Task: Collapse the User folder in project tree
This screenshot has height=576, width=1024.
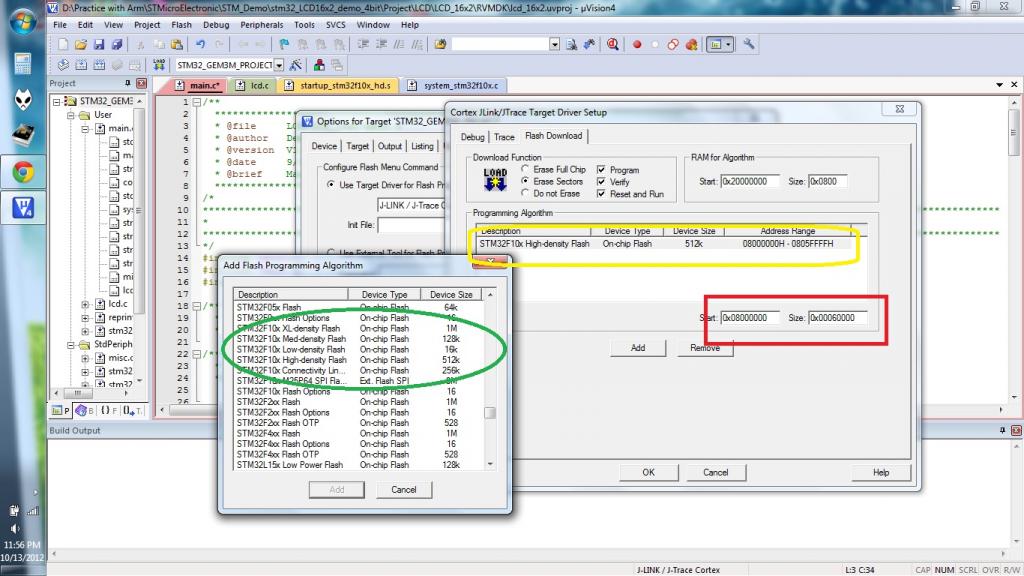Action: pos(72,115)
